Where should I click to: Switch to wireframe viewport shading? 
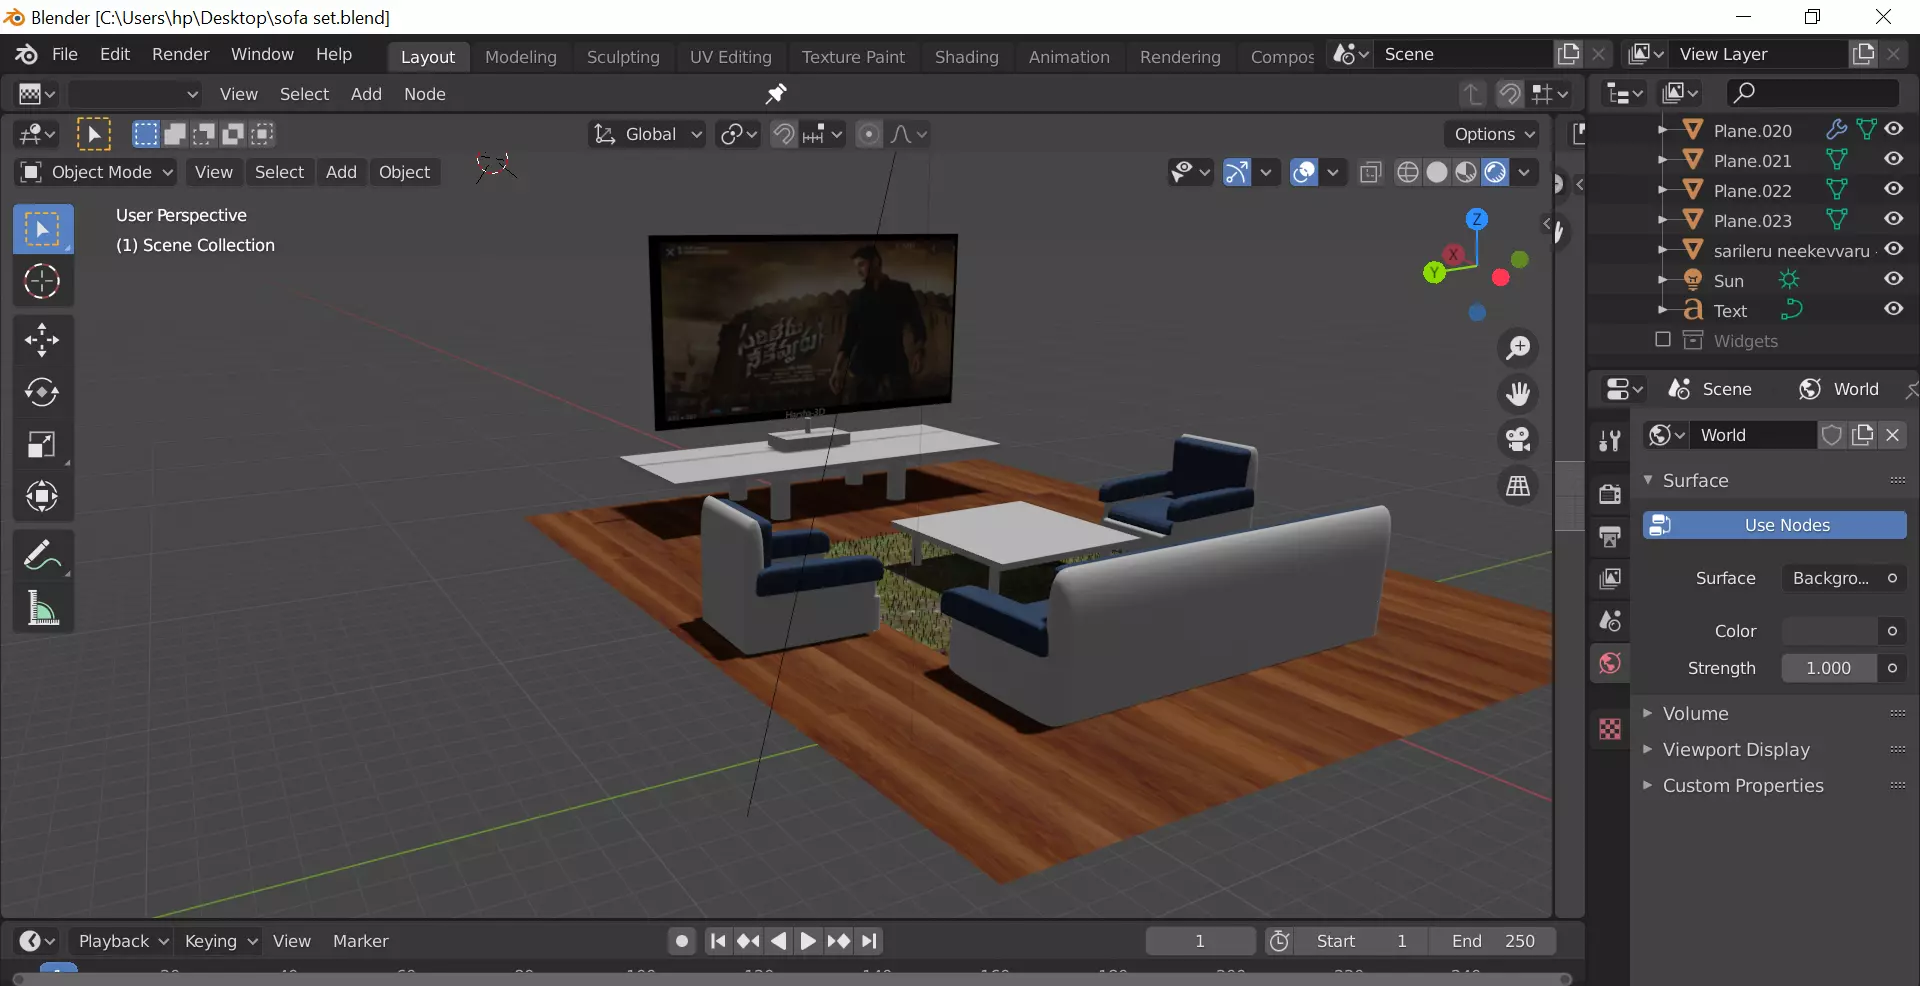[1408, 172]
